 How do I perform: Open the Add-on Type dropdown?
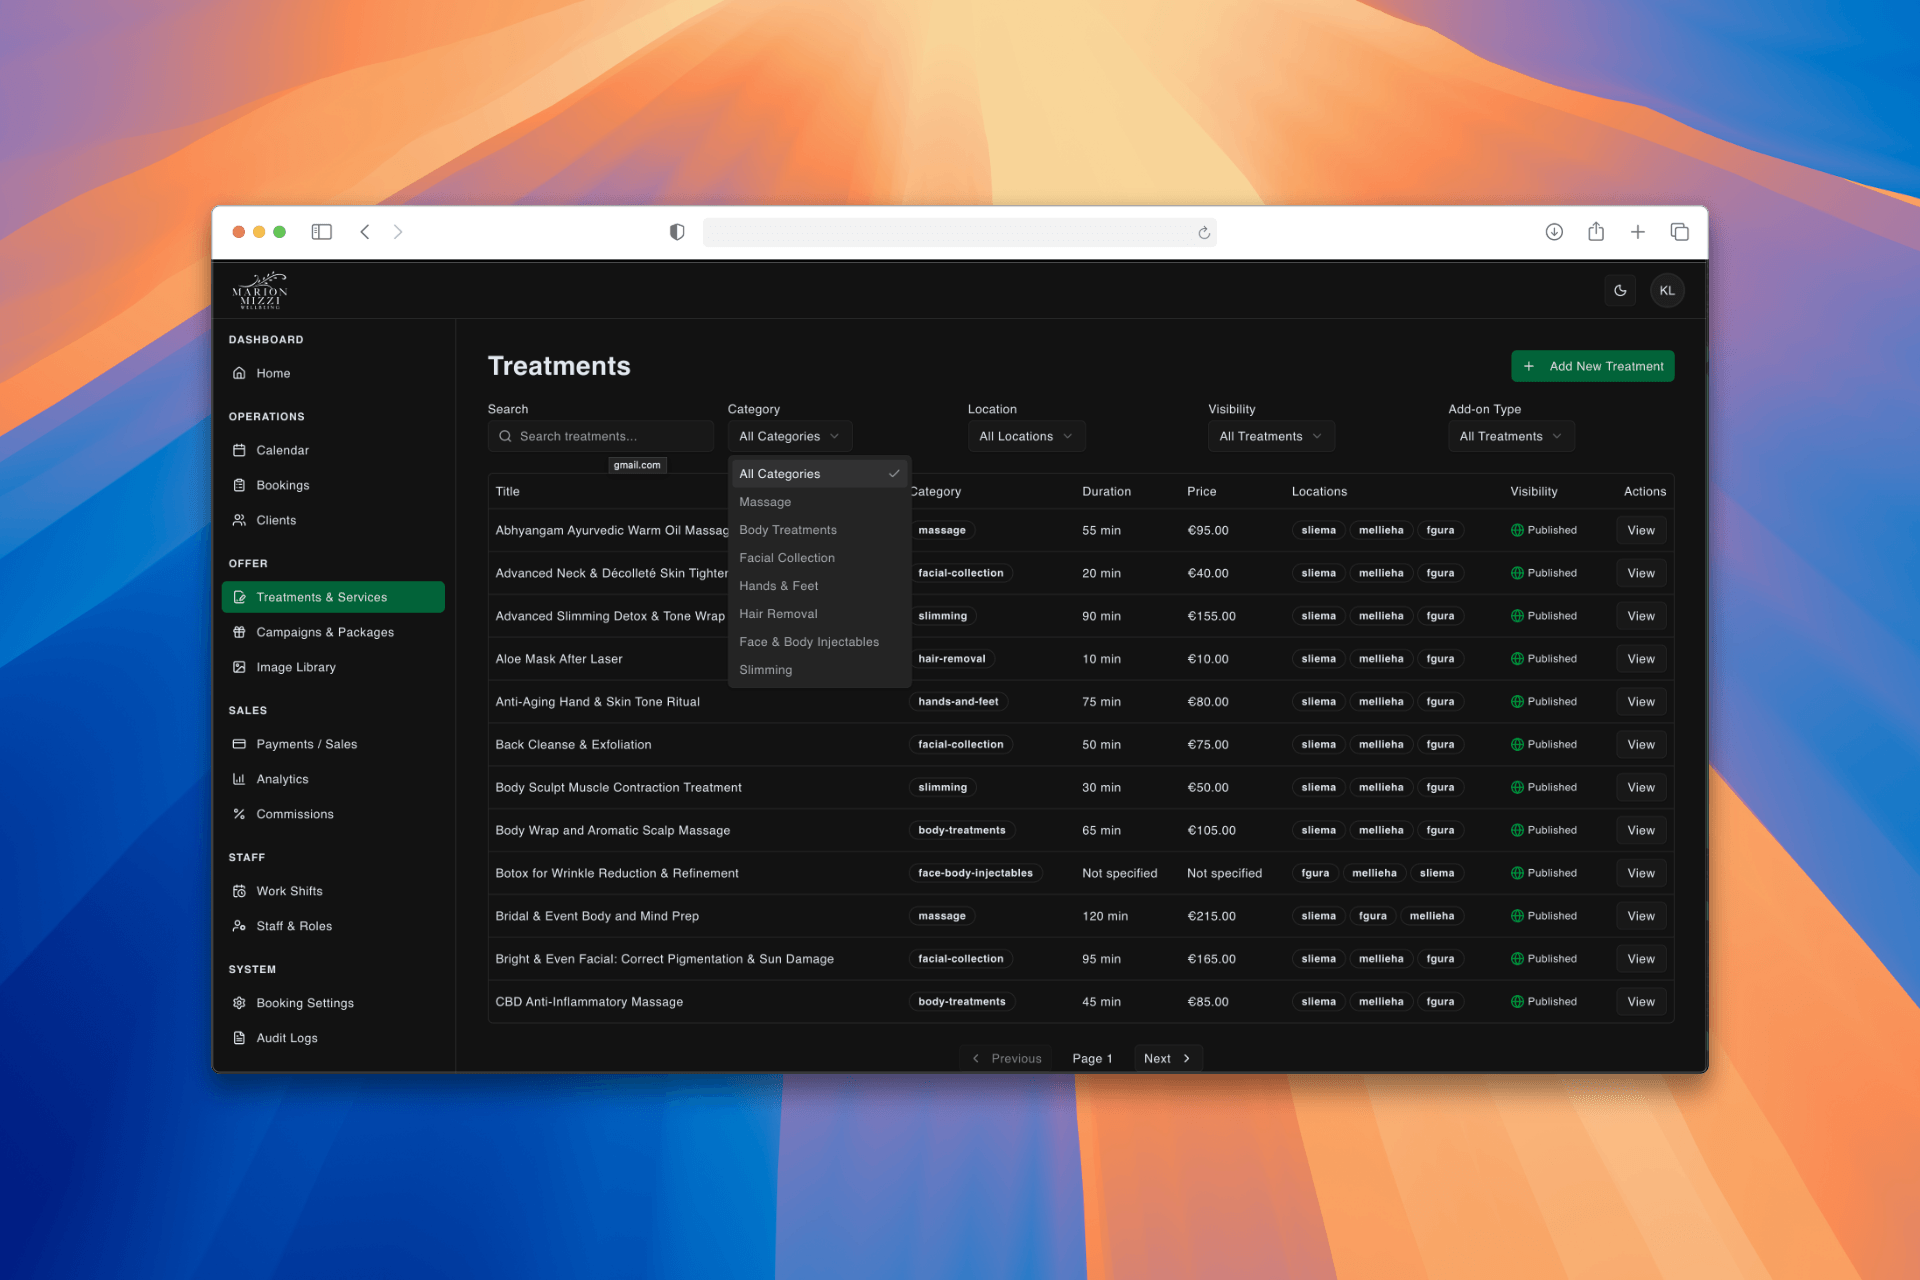click(x=1510, y=436)
